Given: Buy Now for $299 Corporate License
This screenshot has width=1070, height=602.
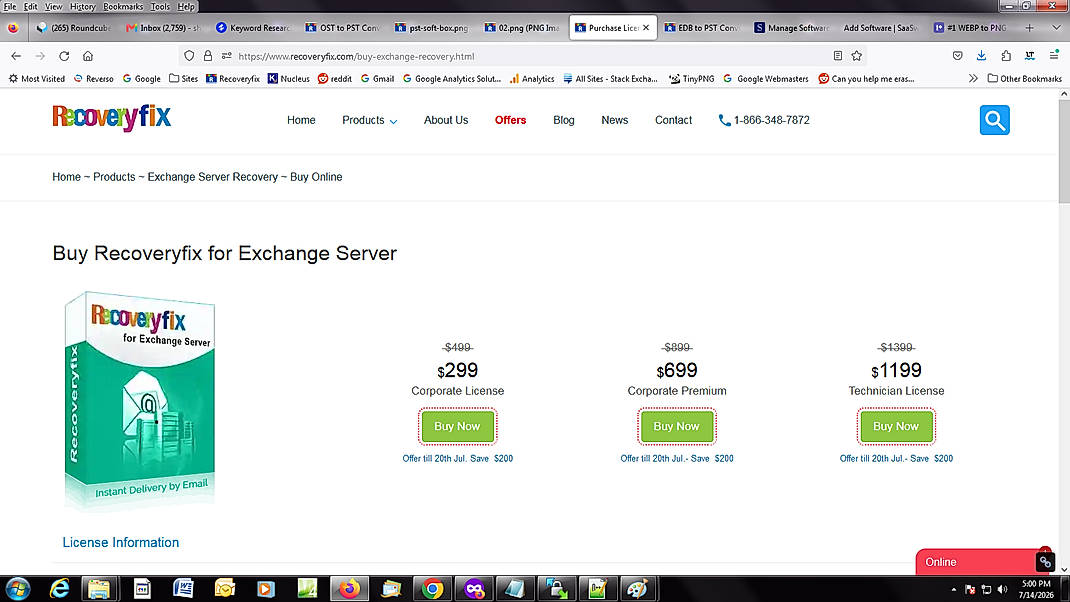Looking at the screenshot, I should point(457,426).
